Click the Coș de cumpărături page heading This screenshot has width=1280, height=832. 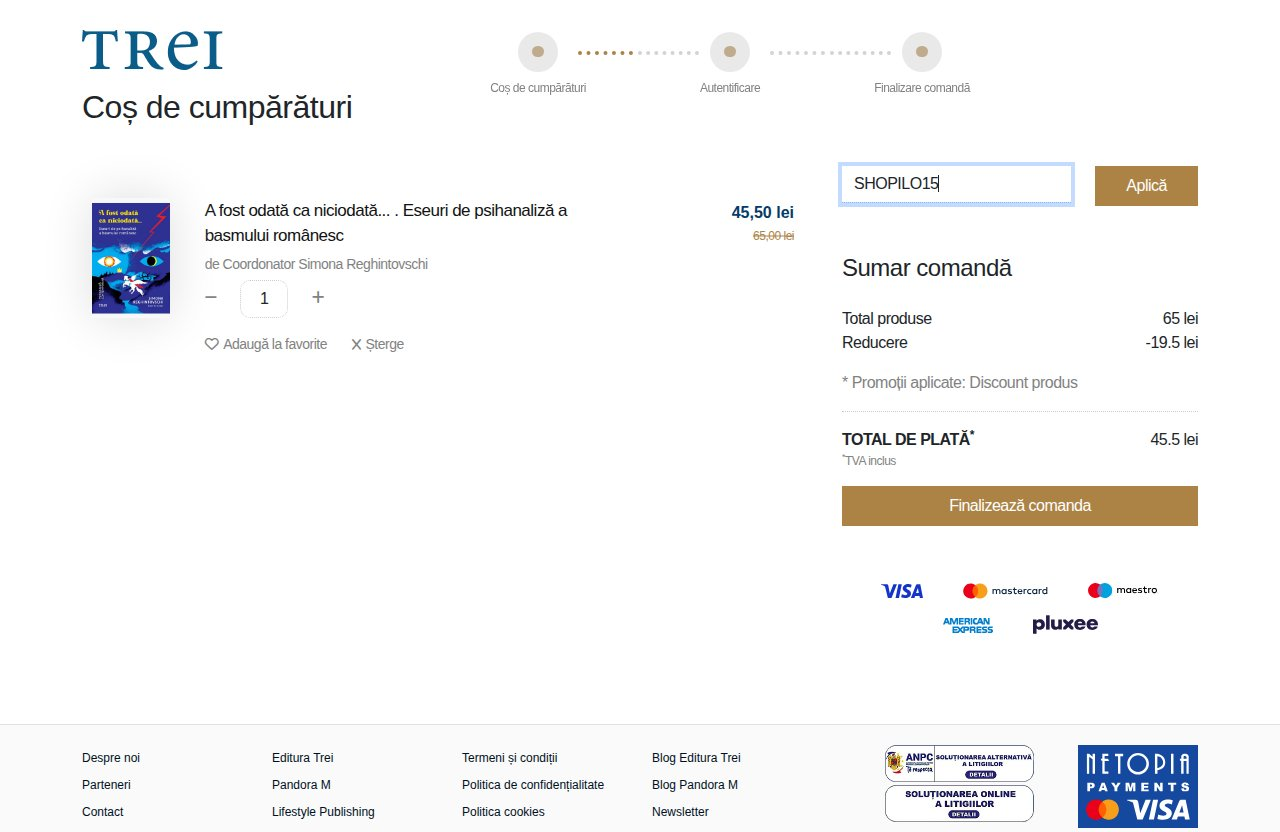click(217, 108)
